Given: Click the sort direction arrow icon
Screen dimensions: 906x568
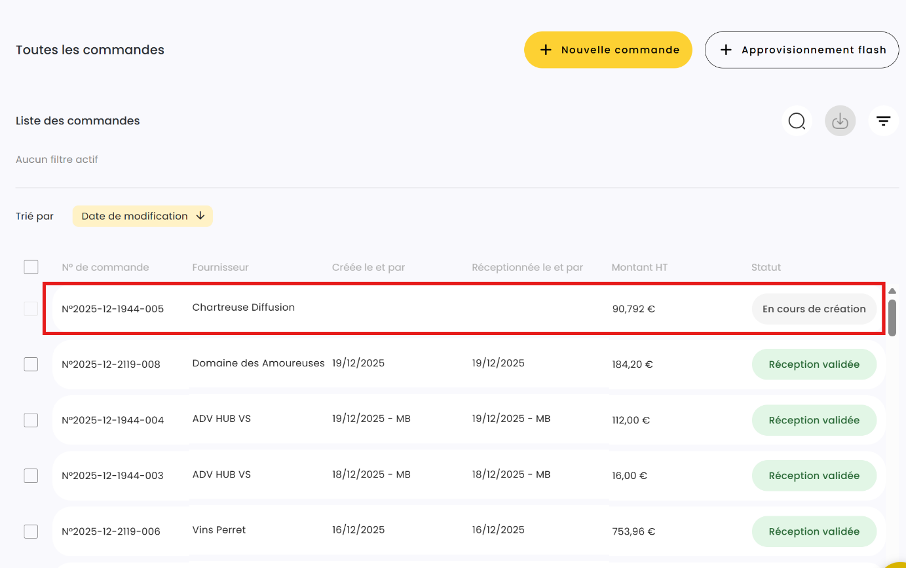Looking at the screenshot, I should 200,216.
